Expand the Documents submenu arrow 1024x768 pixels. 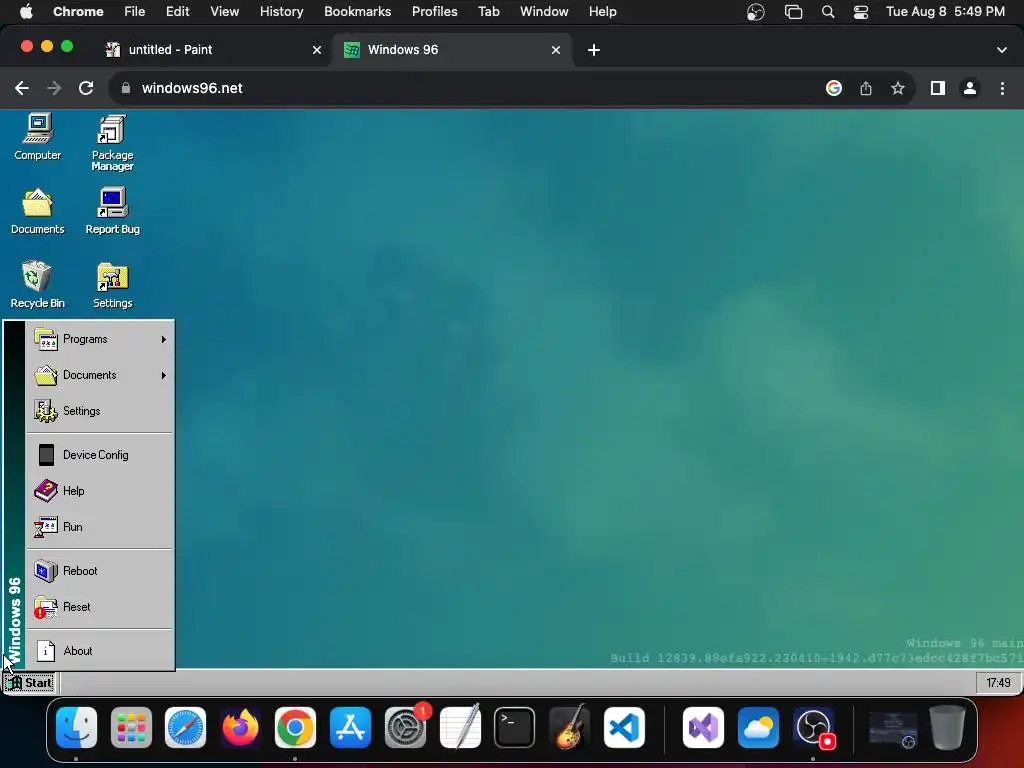(163, 376)
